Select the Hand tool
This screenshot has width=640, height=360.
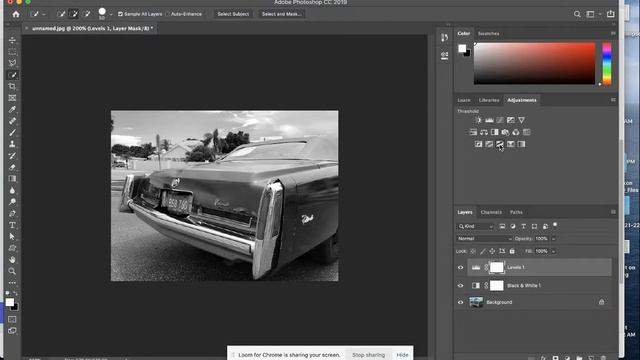click(12, 260)
